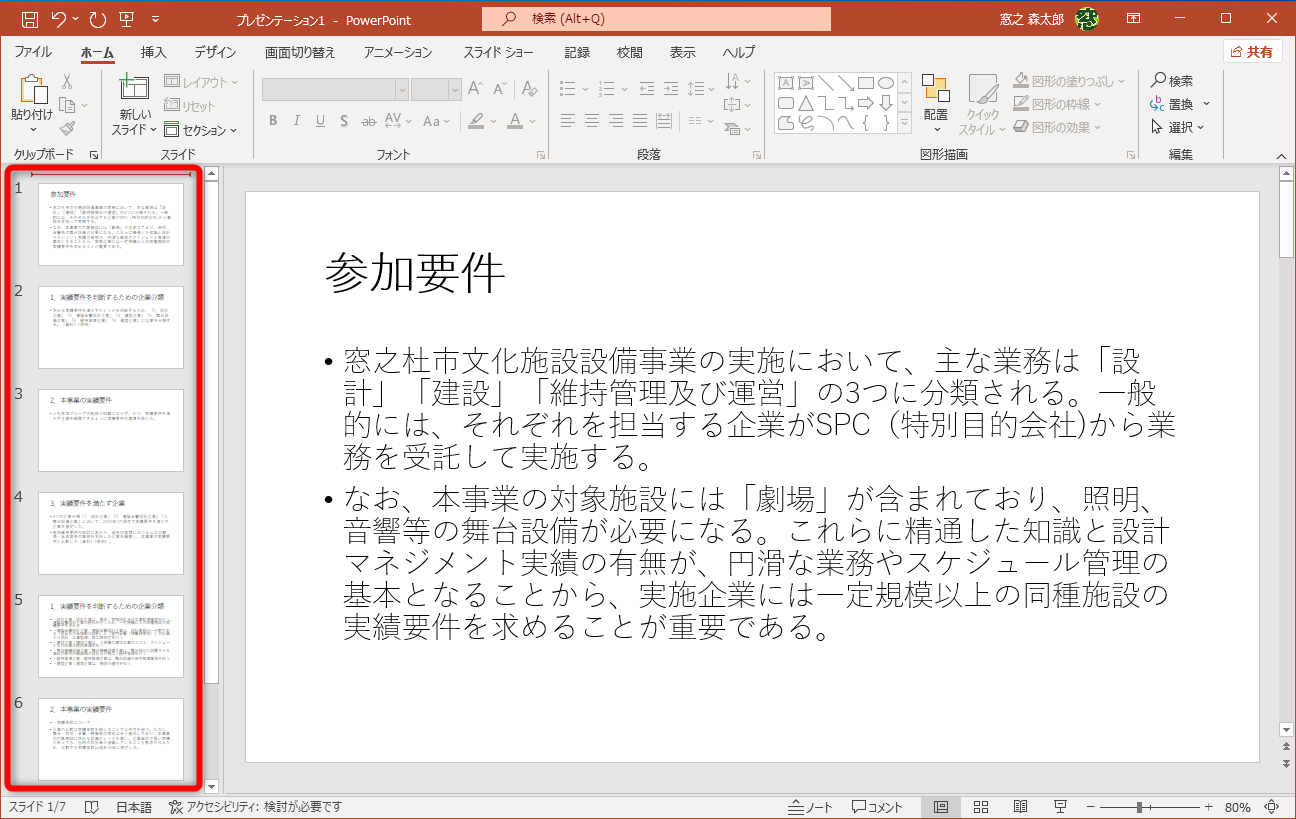This screenshot has height=819, width=1296.
Task: Decrease the font size with the small A
Action: coord(498,89)
